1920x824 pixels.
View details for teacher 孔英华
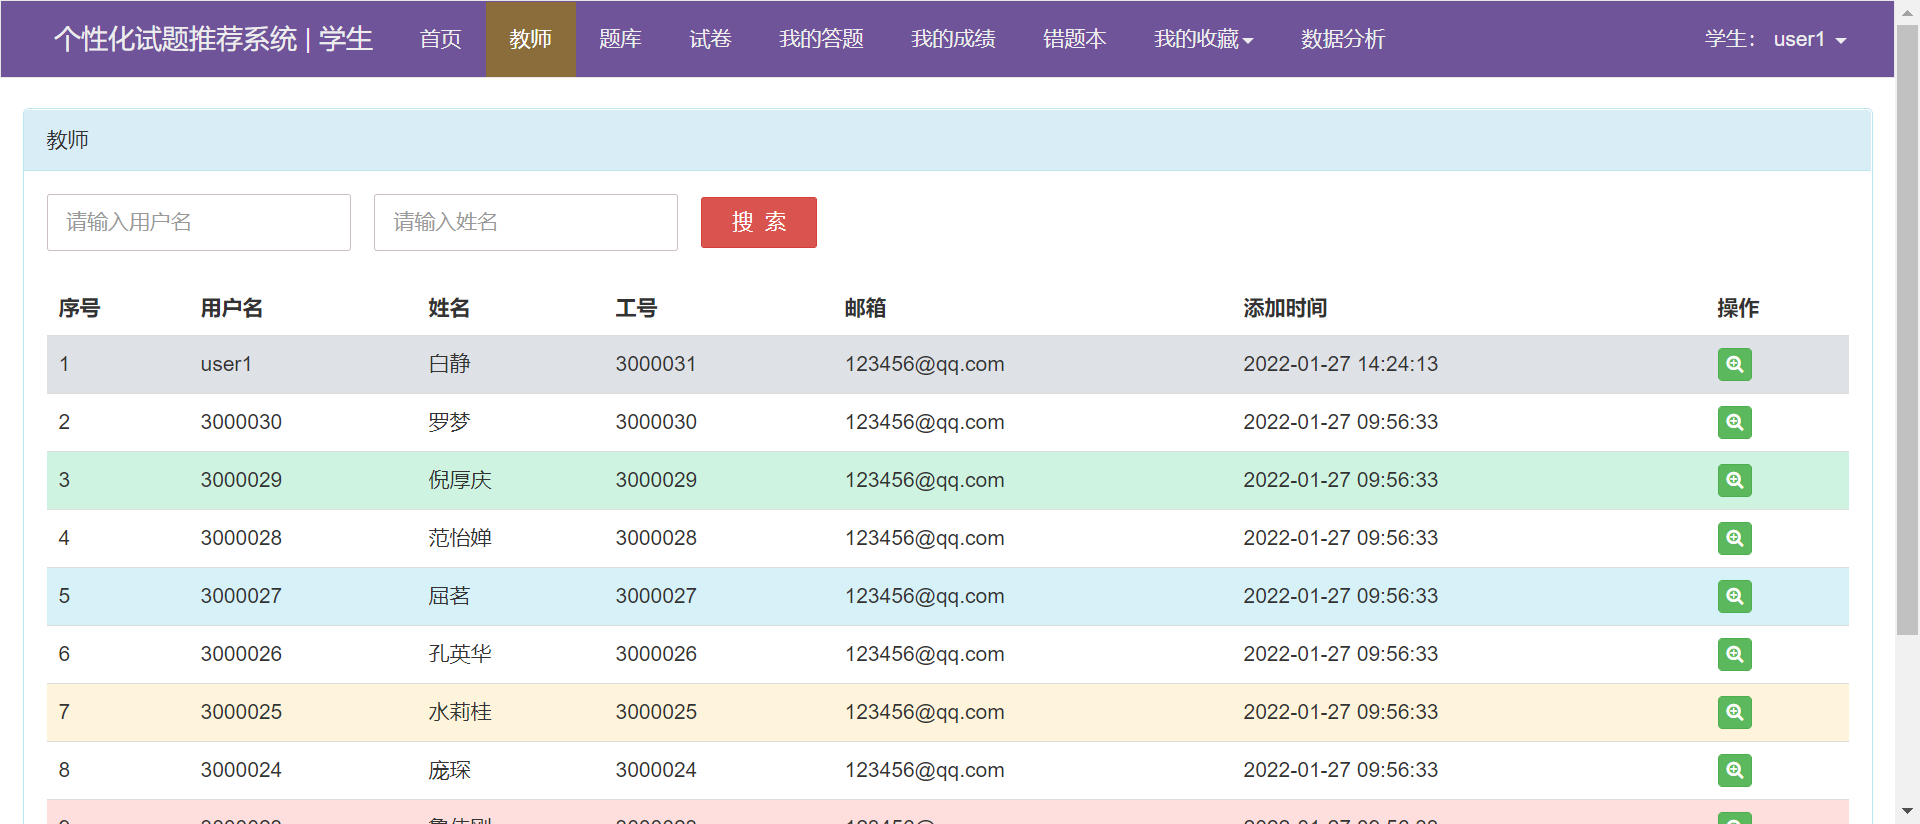coord(1734,654)
